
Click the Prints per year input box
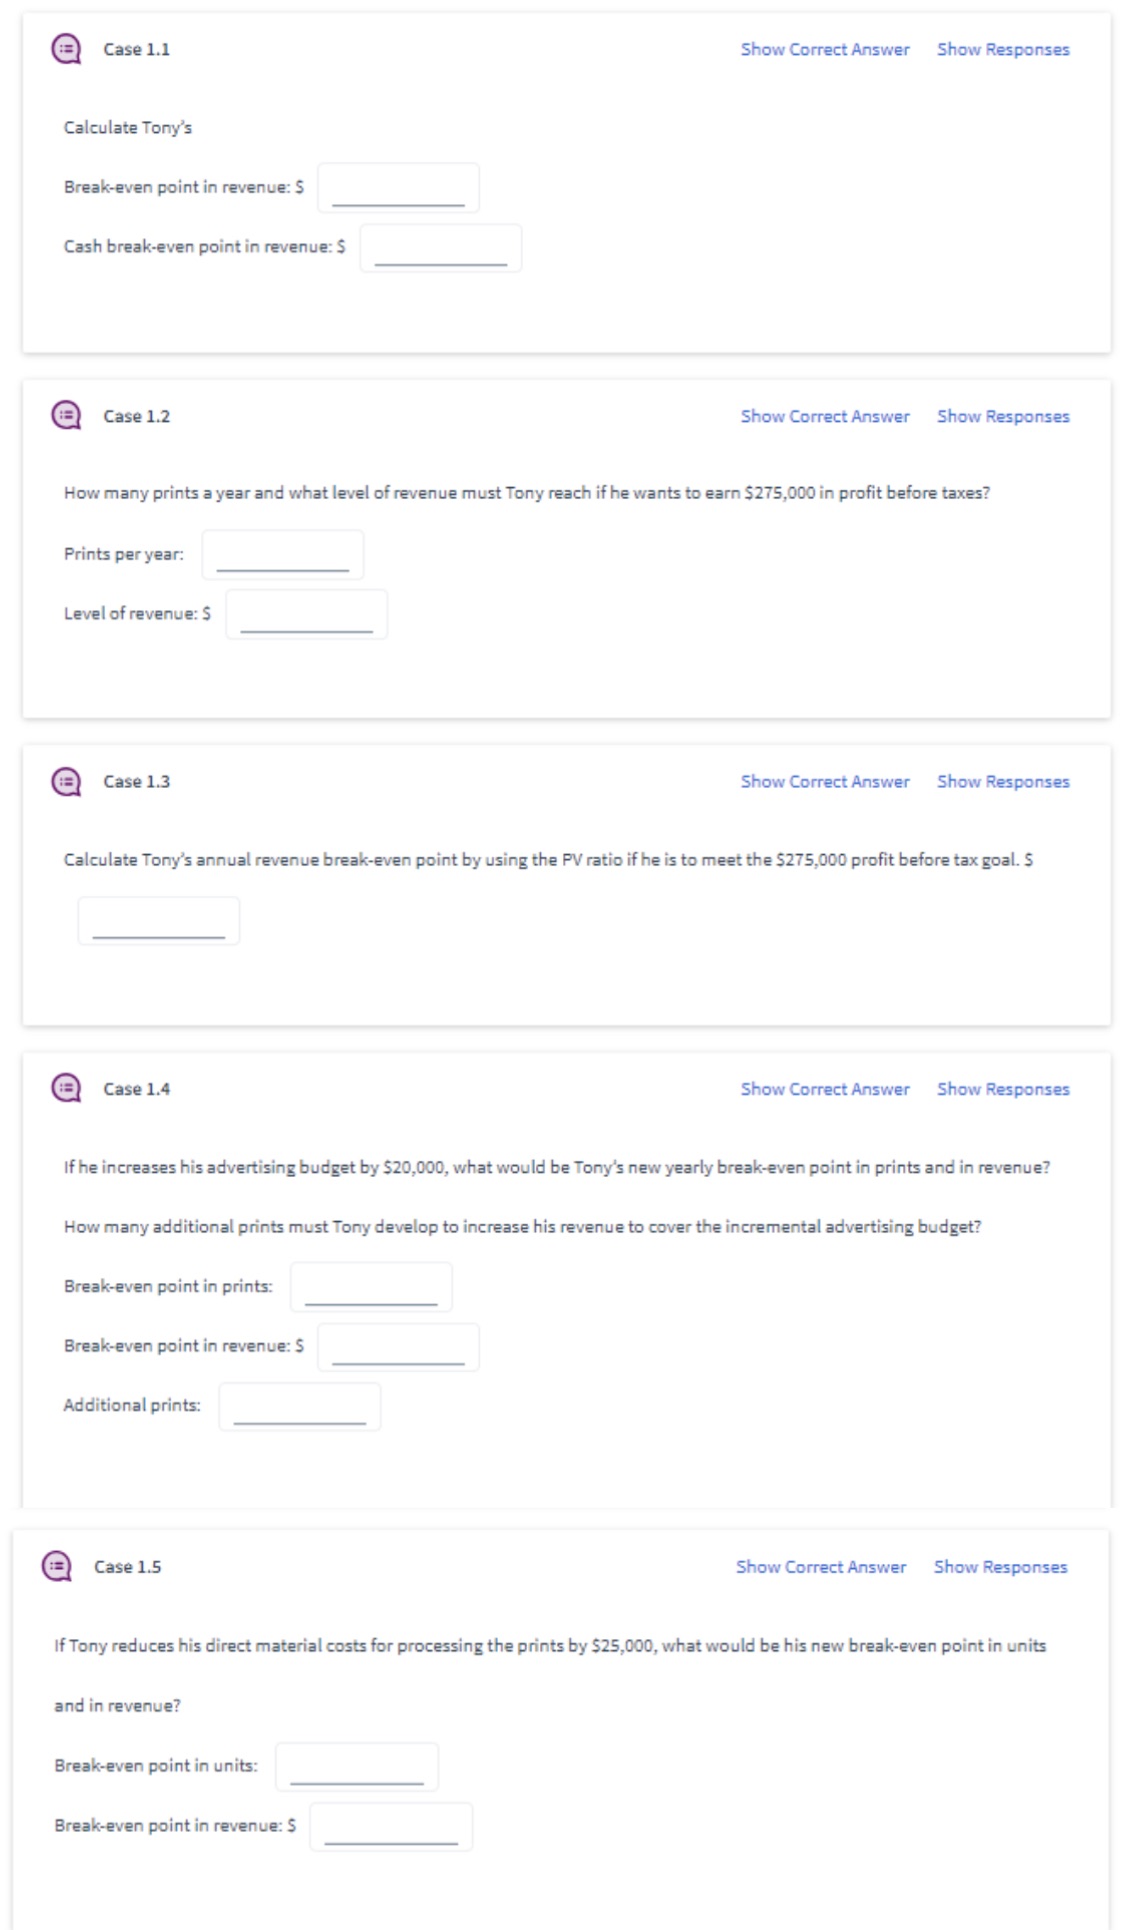282,554
